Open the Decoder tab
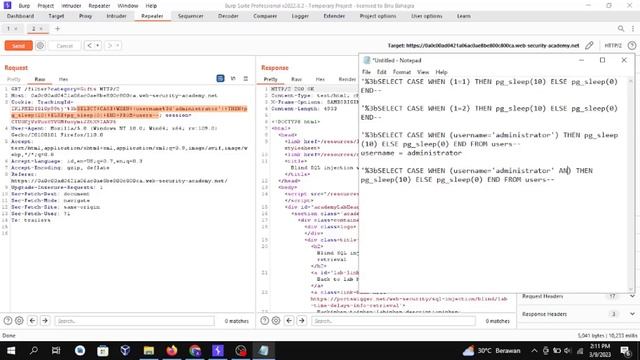 [x=228, y=16]
